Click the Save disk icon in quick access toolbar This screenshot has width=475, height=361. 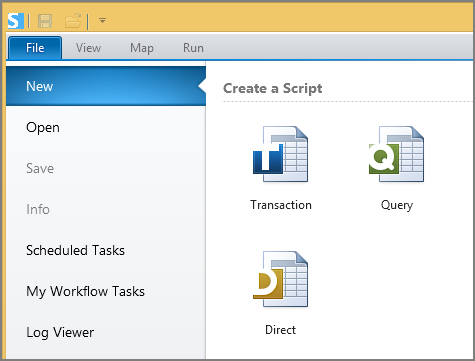pos(45,21)
